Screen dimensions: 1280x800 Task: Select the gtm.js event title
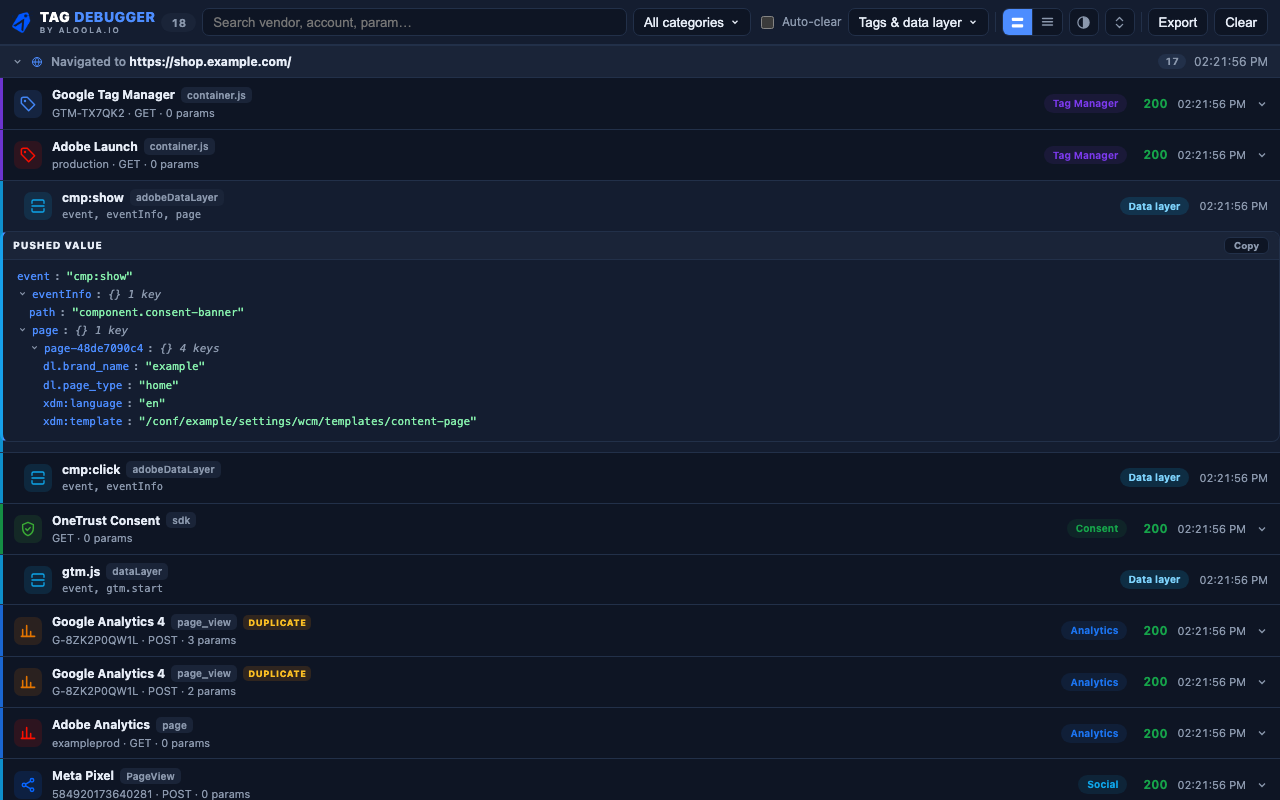point(81,571)
